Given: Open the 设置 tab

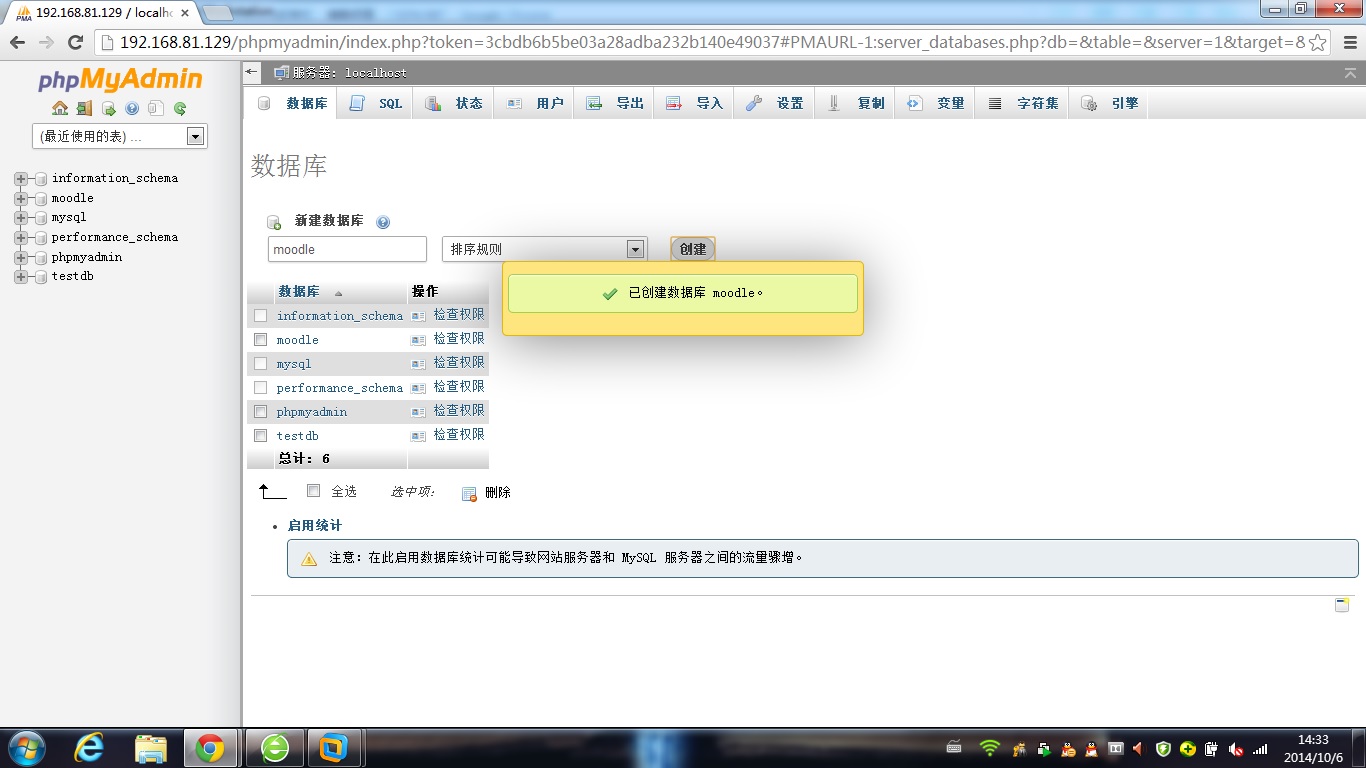Looking at the screenshot, I should click(x=775, y=103).
